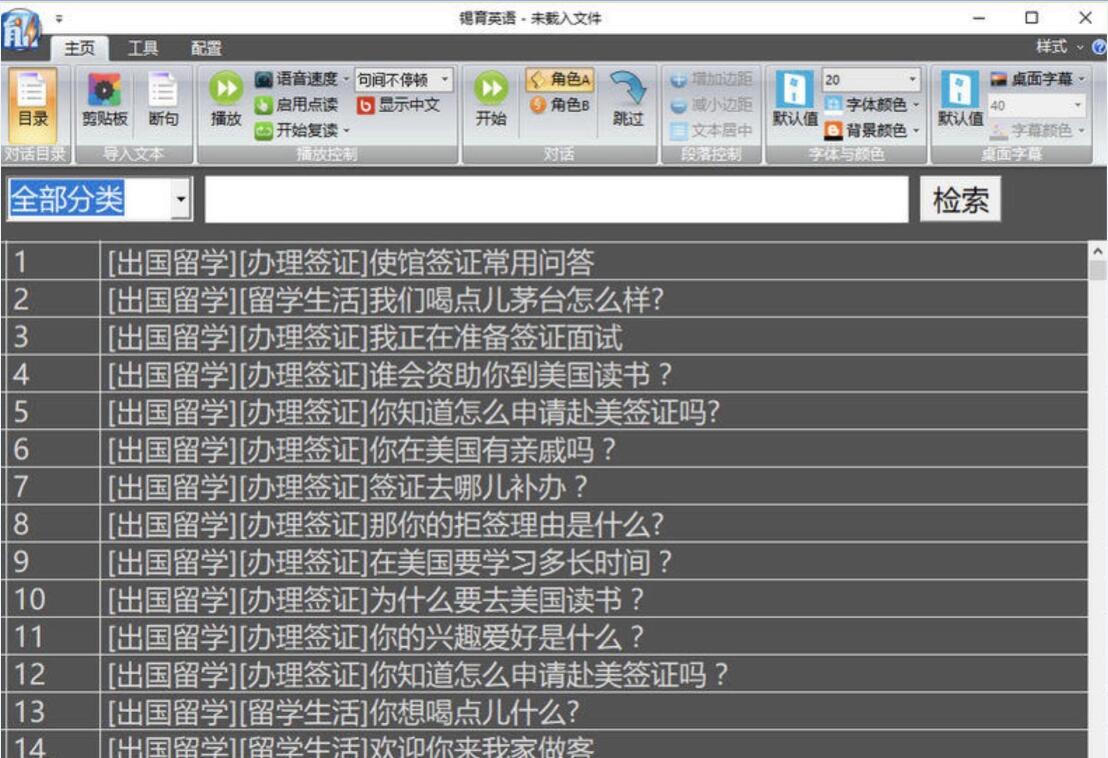Screen dimensions: 1108x758
Task: Toggle 显示中文 Chinese display
Action: coord(399,105)
